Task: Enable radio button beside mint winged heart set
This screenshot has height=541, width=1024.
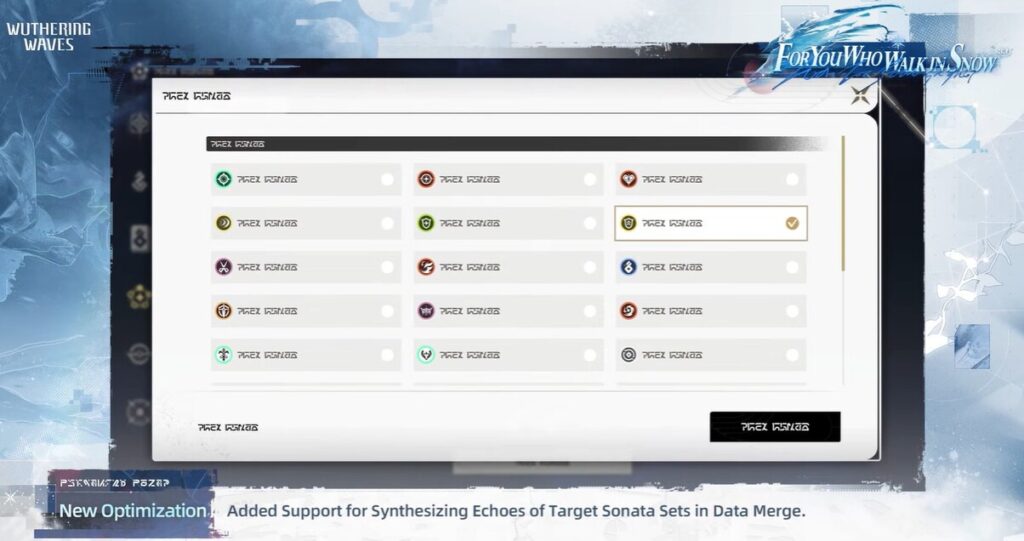Action: point(590,355)
